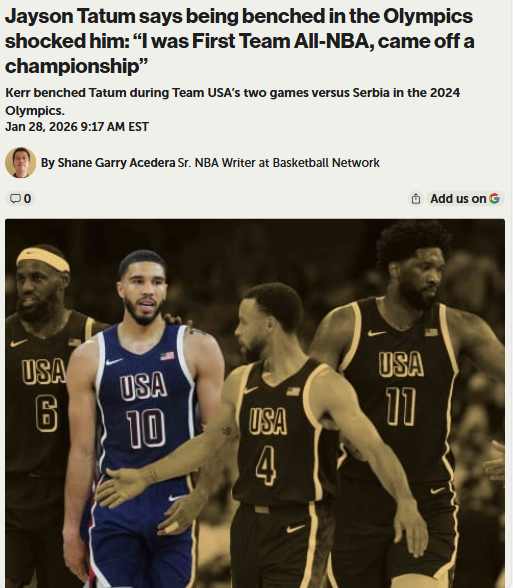
Task: Click the outstretched hand in the hero image
Action: [x=122, y=486]
